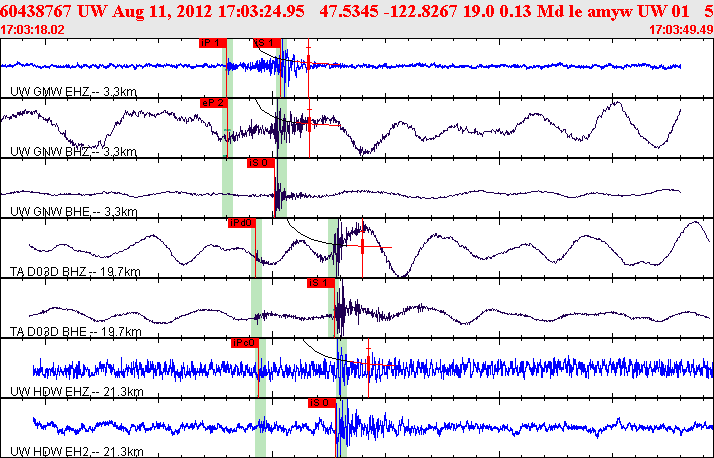The height and width of the screenshot is (458, 714).
Task: Select the 'iS 0' pick flag on bottom HDW trace
Action: (x=321, y=403)
